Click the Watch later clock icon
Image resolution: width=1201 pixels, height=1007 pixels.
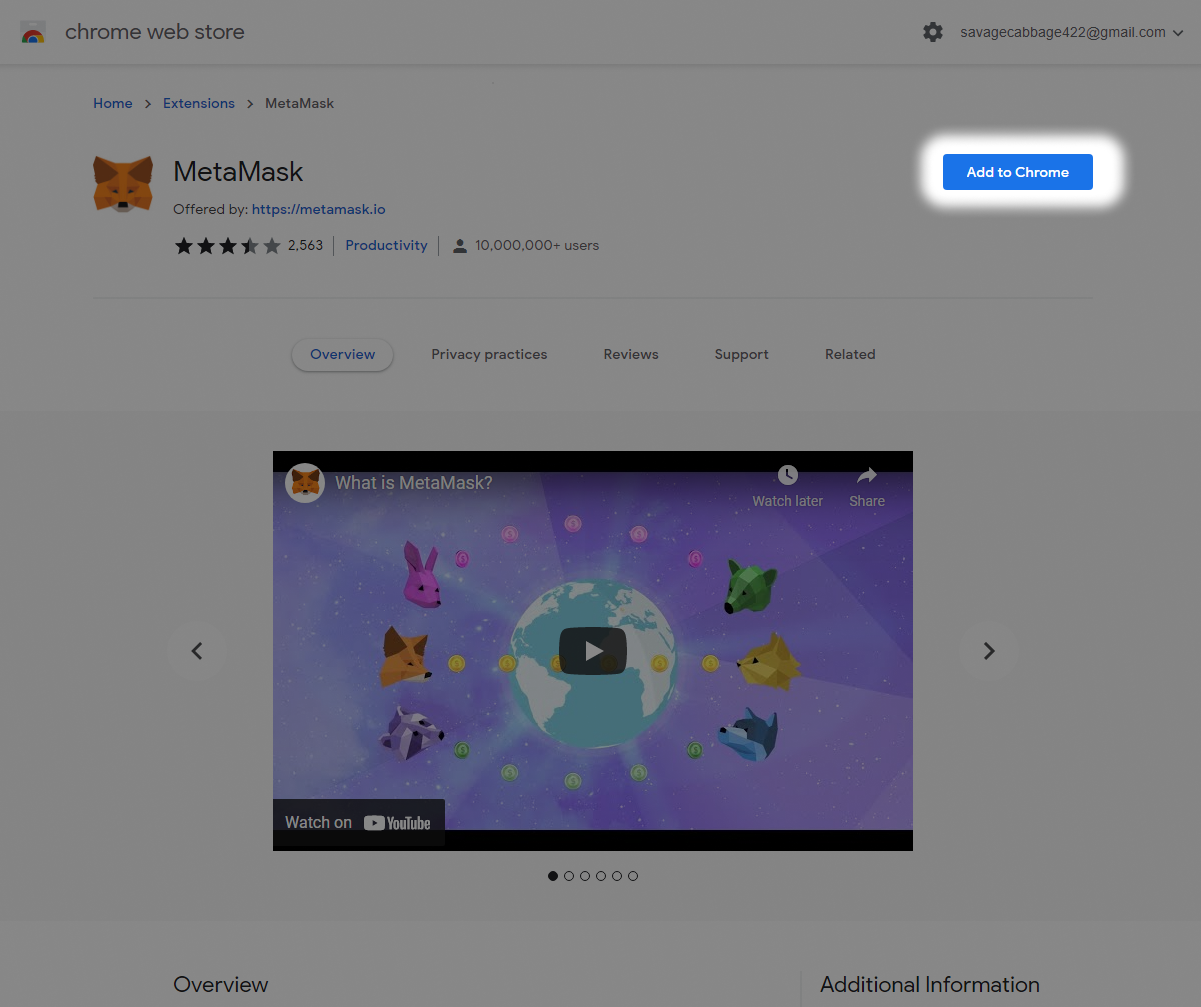[788, 476]
